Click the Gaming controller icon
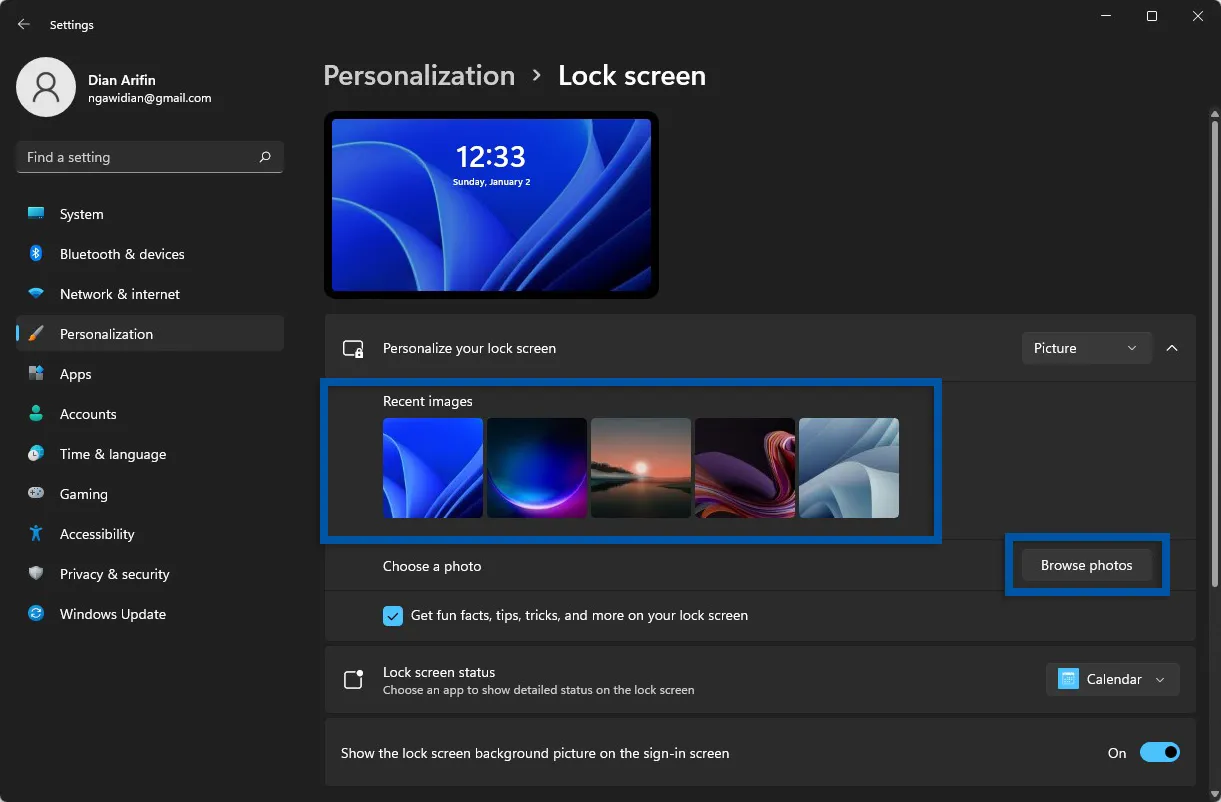The image size is (1221, 802). (36, 494)
